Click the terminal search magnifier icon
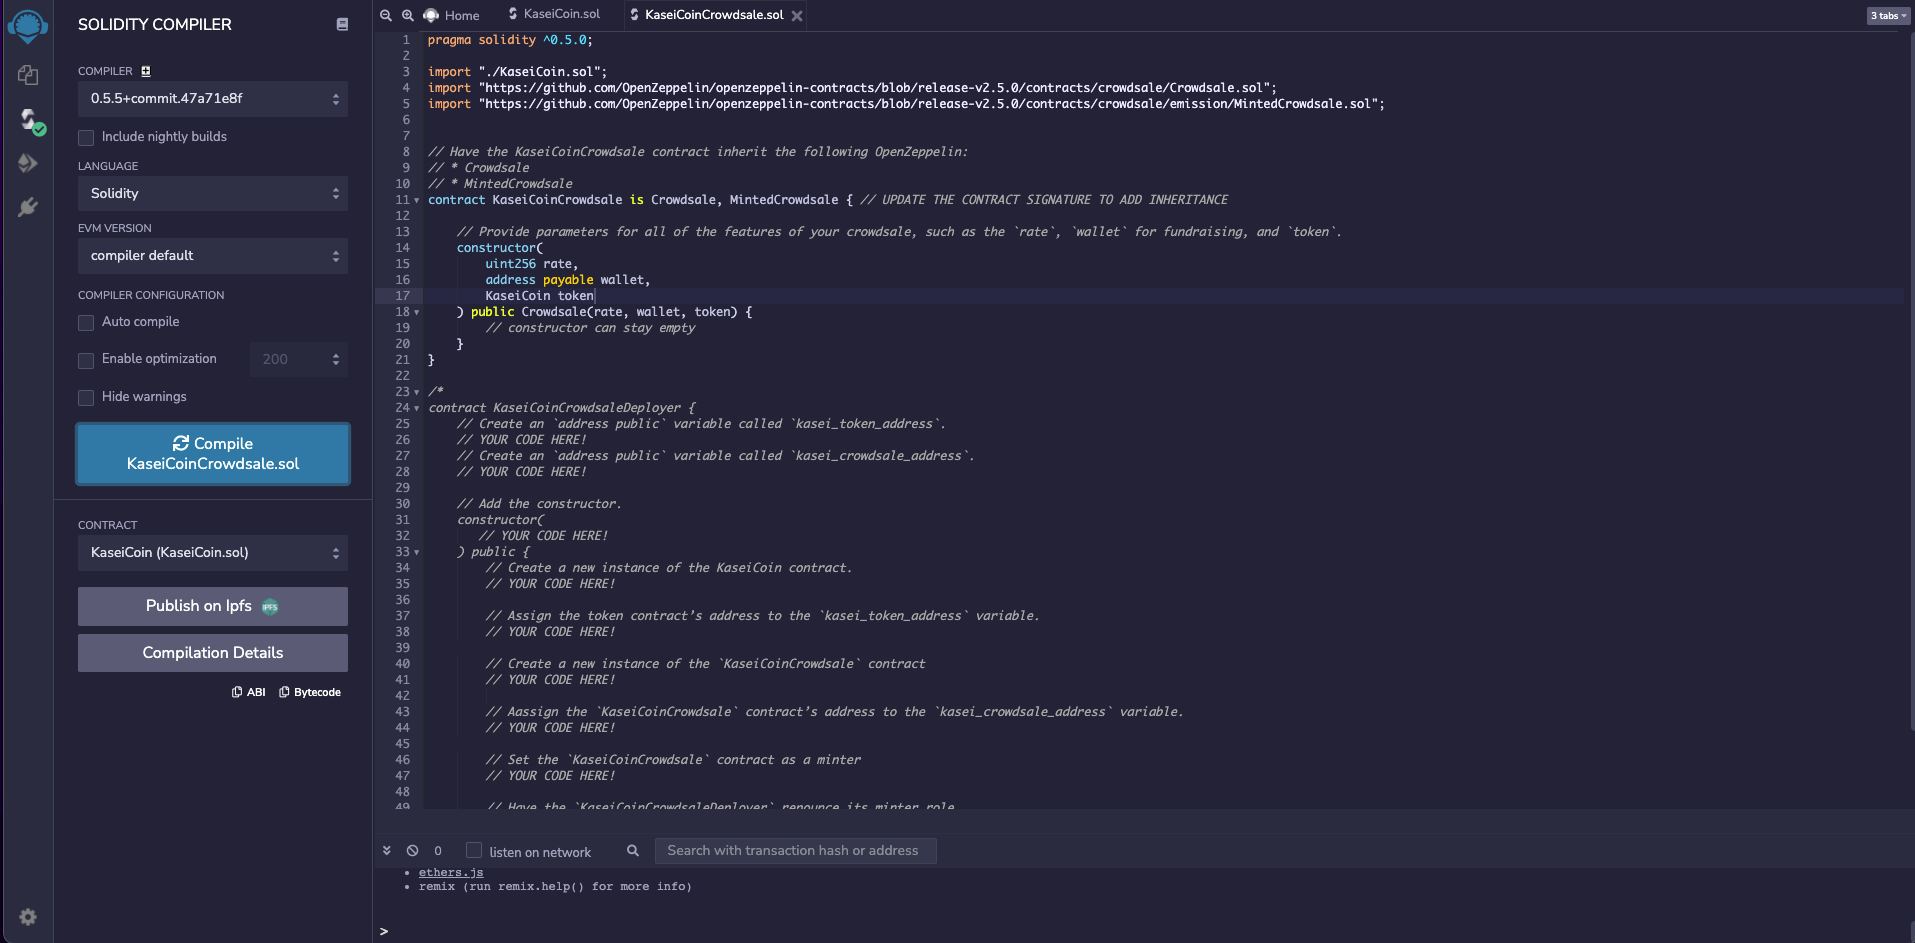This screenshot has height=943, width=1915. point(633,850)
